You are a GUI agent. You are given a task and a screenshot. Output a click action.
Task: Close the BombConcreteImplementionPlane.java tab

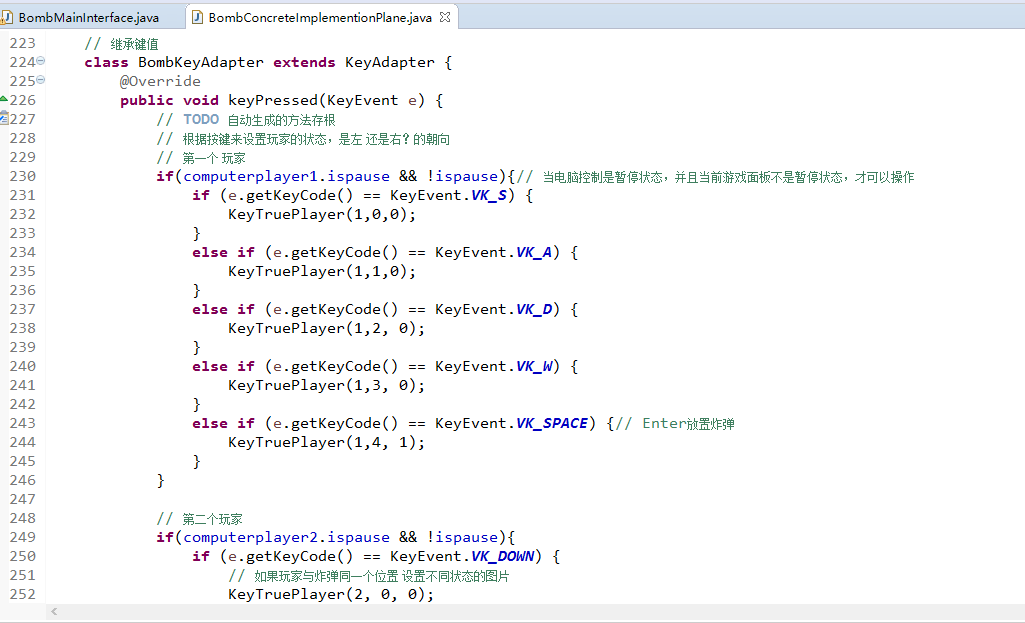pyautogui.click(x=445, y=17)
